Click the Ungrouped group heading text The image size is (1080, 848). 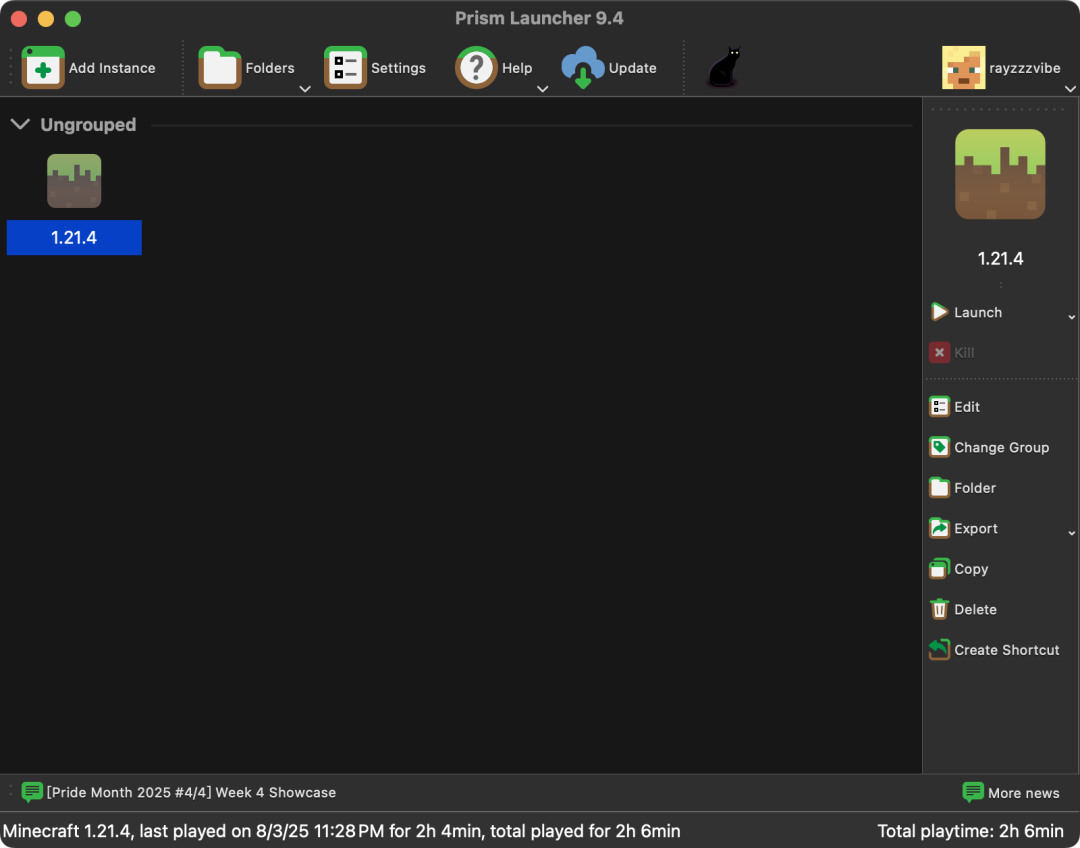click(x=88, y=125)
